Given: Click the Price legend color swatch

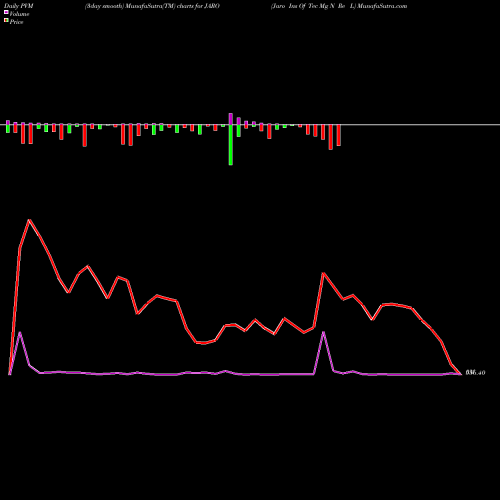Looking at the screenshot, I should coord(6,21).
